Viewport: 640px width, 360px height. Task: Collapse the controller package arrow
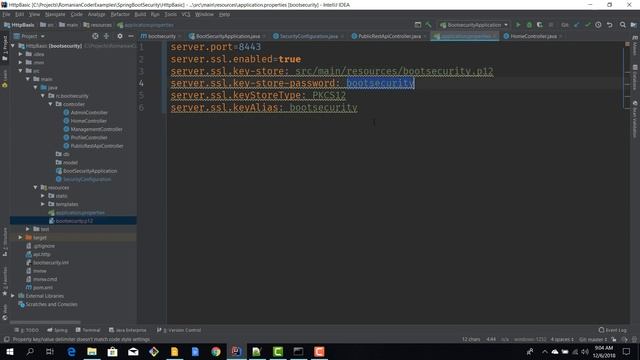(x=51, y=104)
